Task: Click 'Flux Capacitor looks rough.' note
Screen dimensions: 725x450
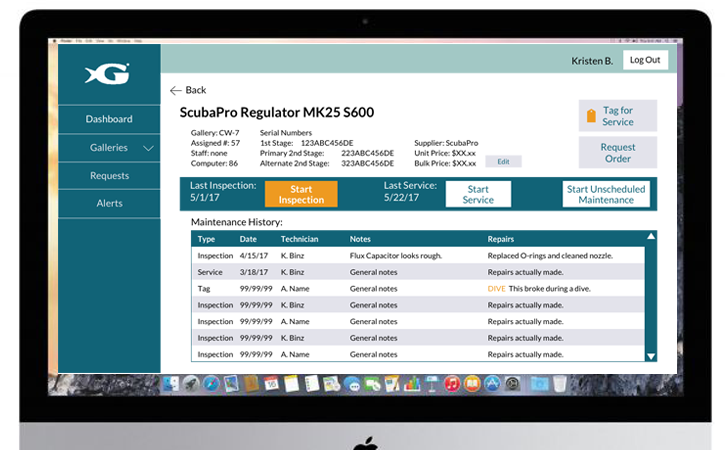Action: pyautogui.click(x=396, y=256)
